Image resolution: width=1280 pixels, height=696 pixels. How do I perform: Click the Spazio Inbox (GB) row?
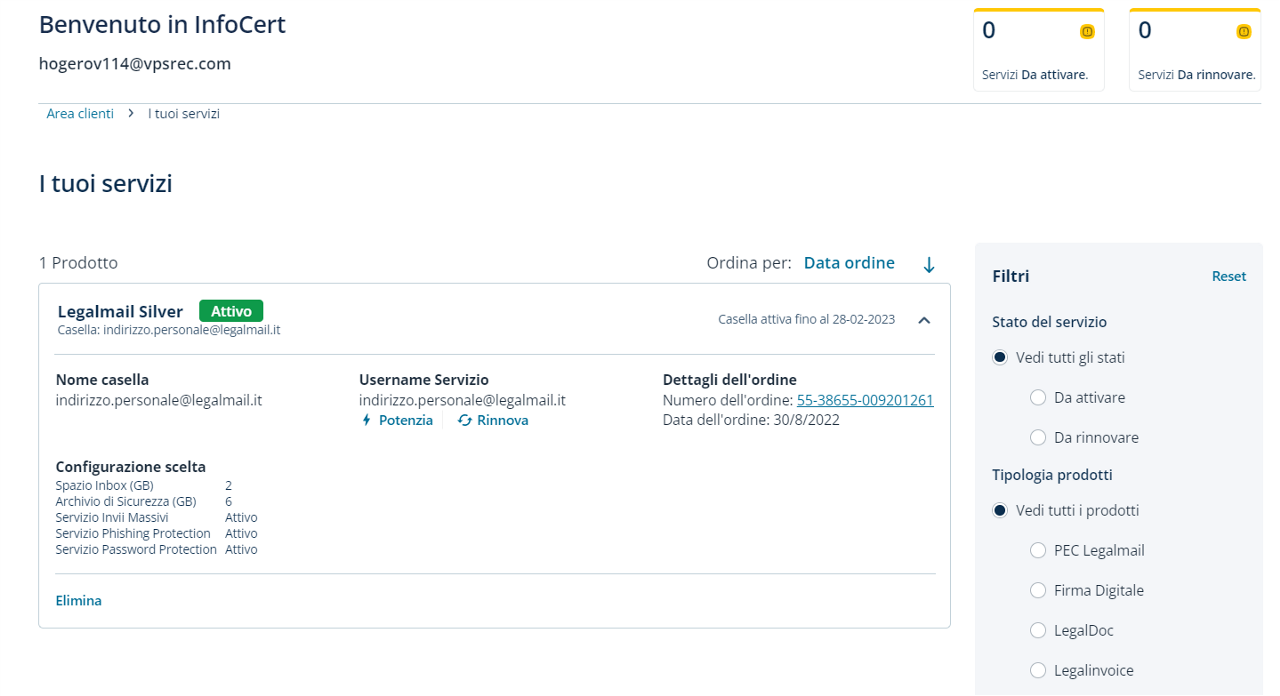pos(144,486)
